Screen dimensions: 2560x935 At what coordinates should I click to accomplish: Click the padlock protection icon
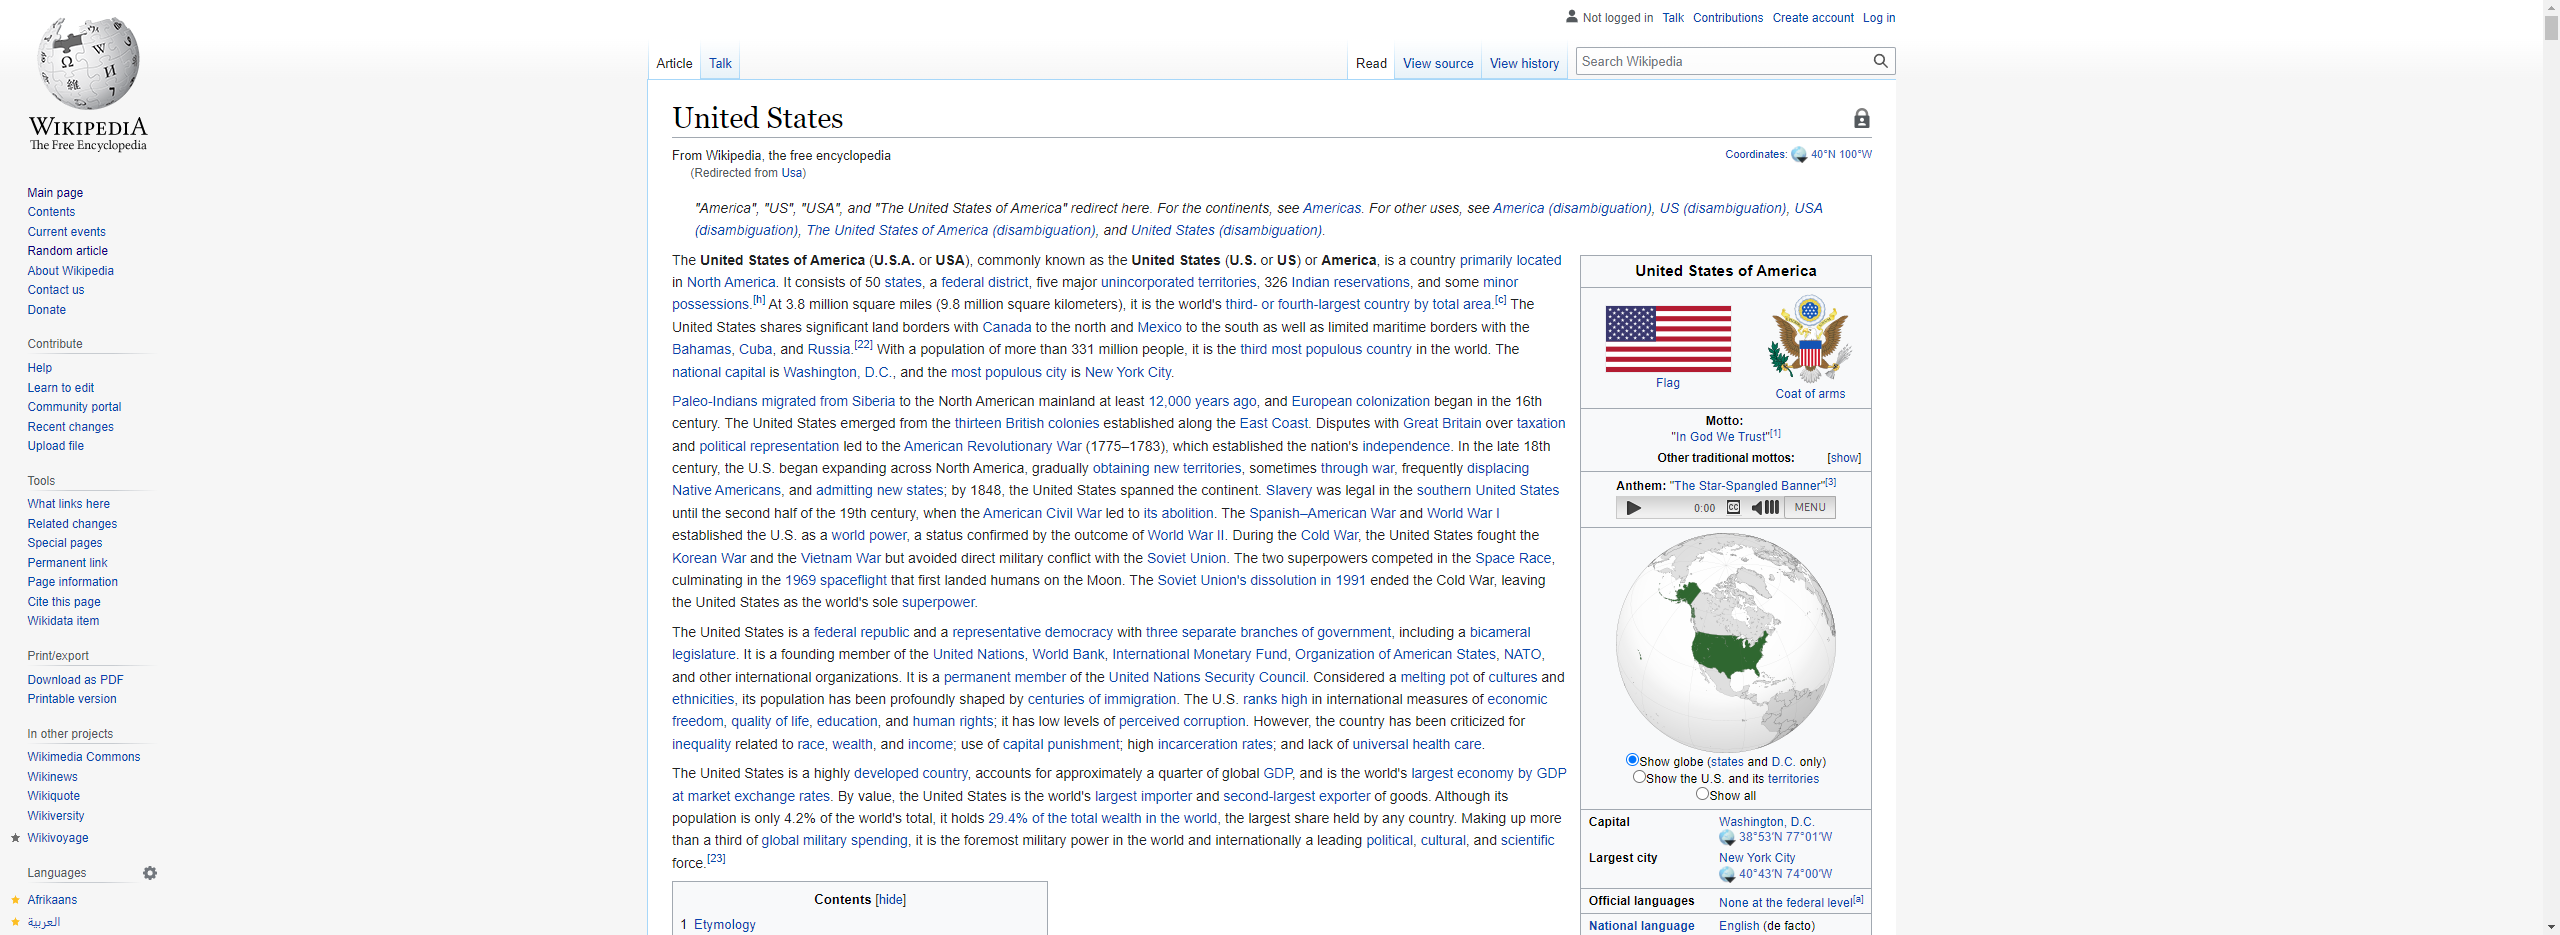pos(1861,118)
